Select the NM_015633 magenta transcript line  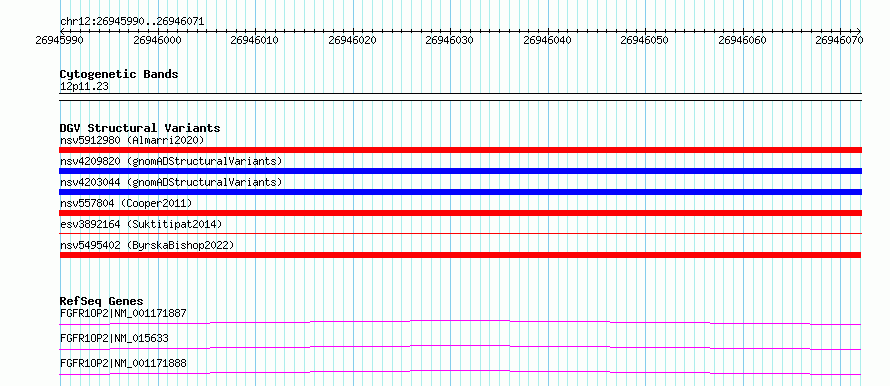click(460, 347)
